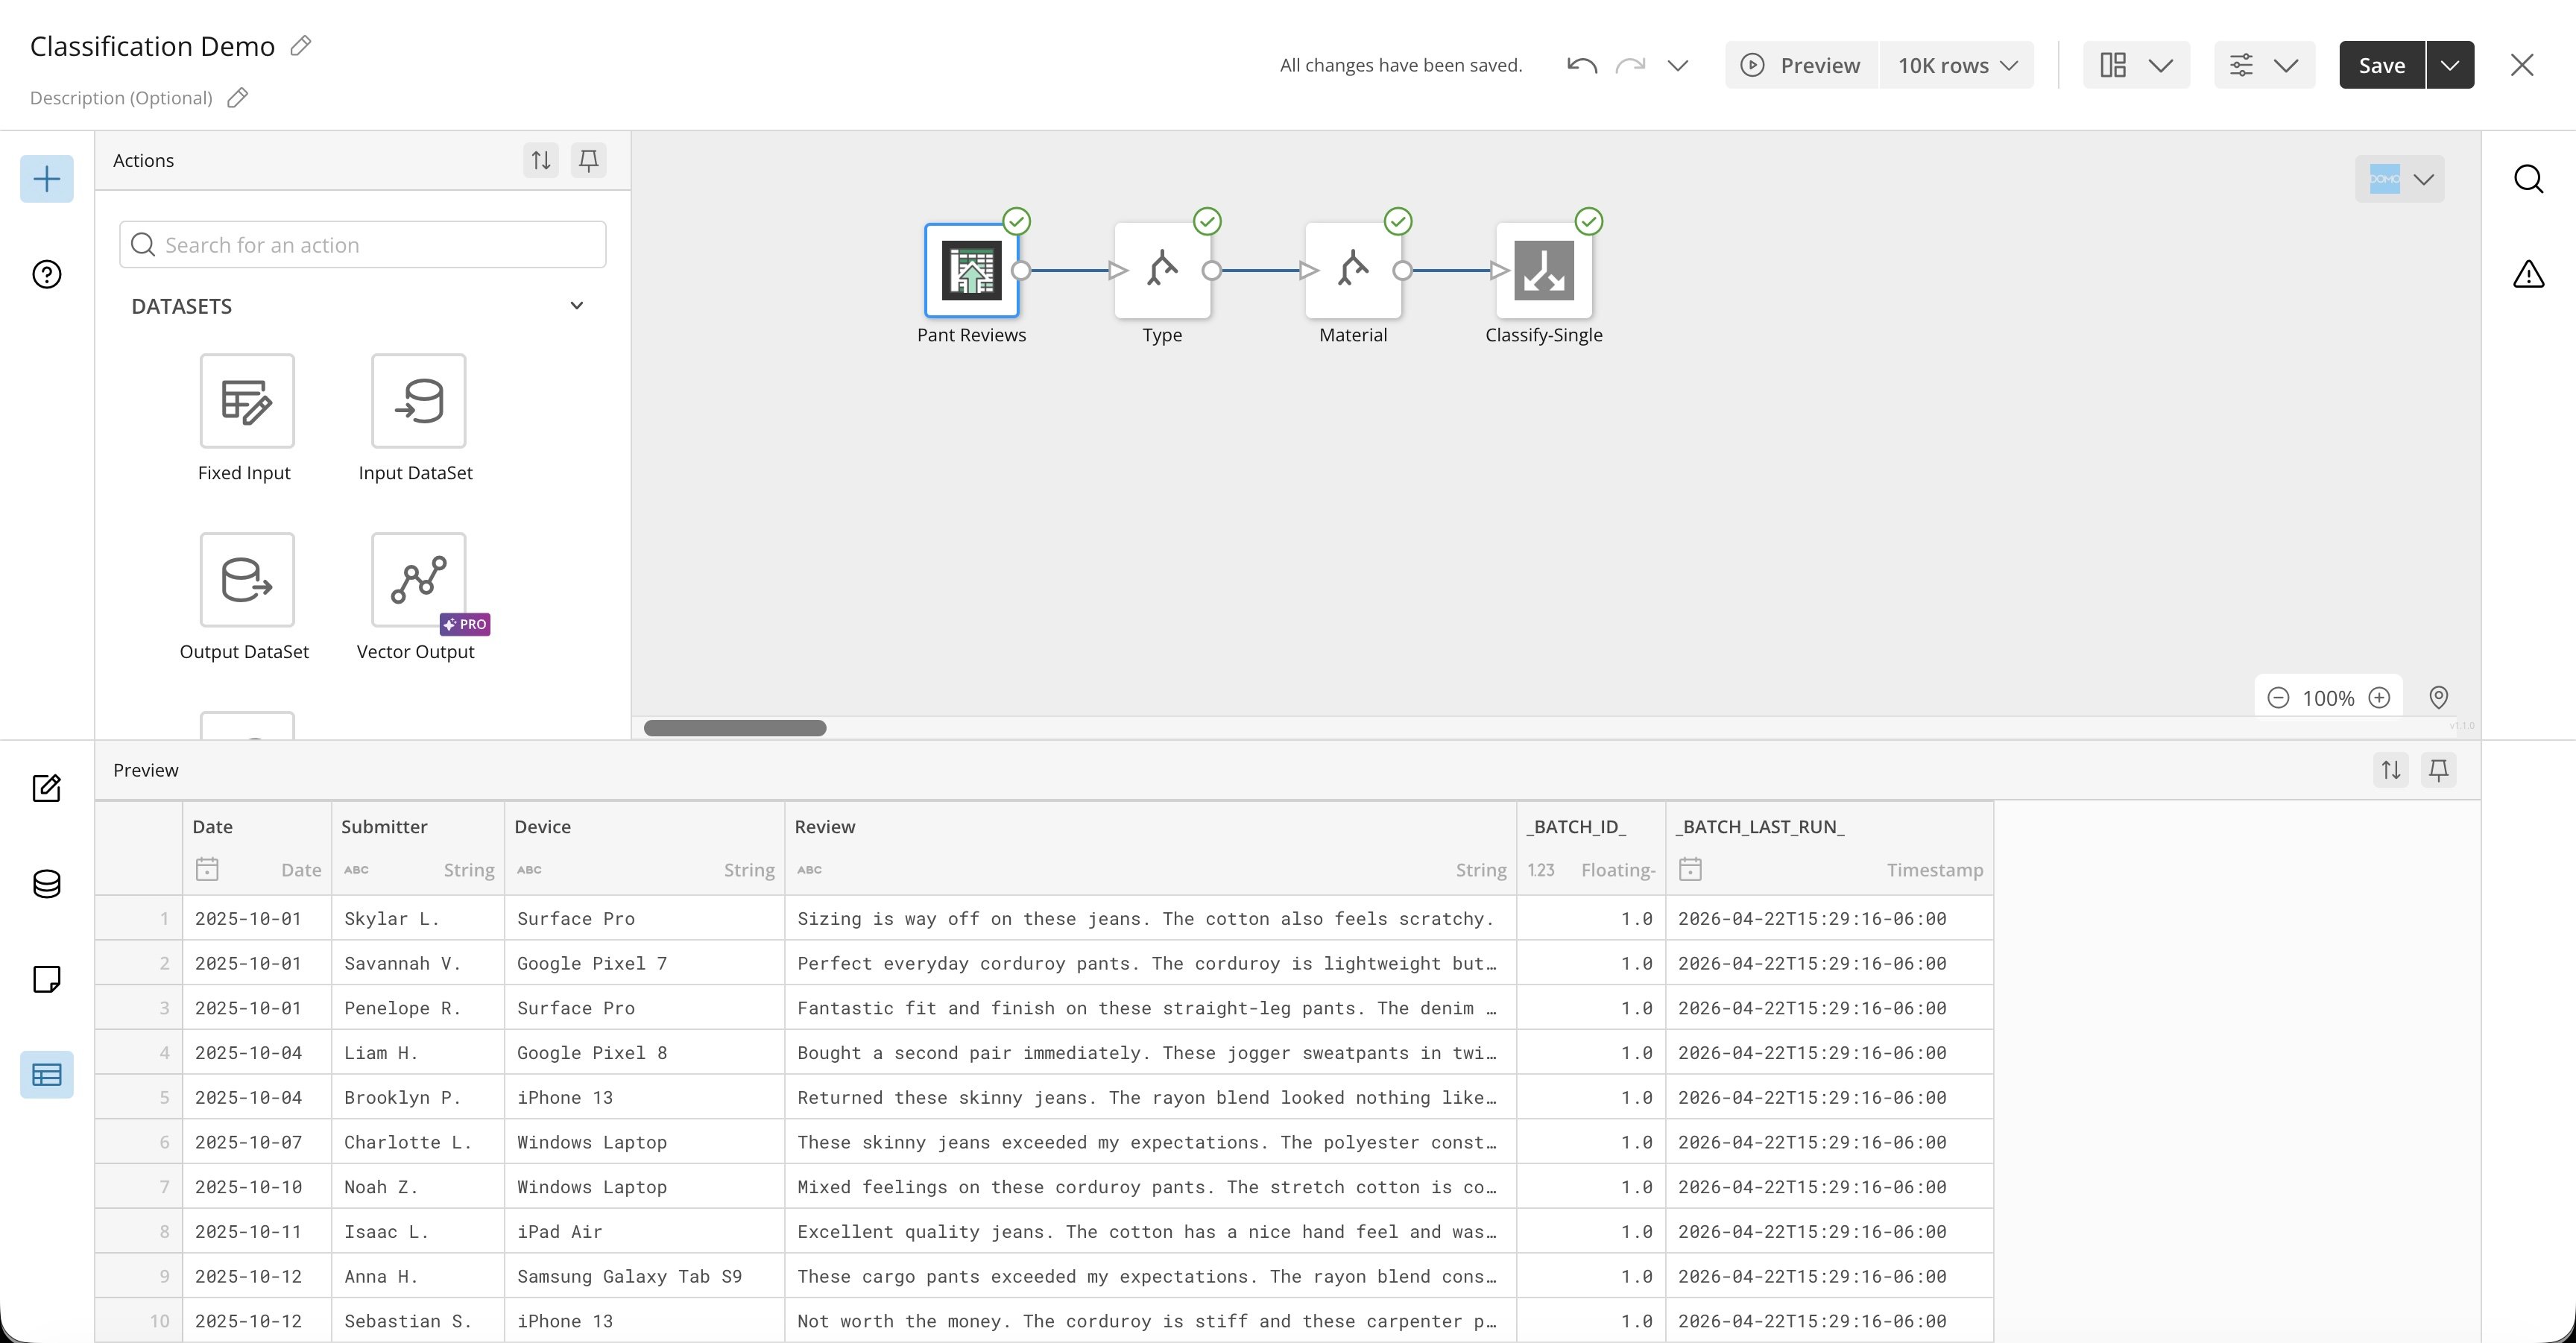Open the warnings triangle panel

[x=2528, y=274]
